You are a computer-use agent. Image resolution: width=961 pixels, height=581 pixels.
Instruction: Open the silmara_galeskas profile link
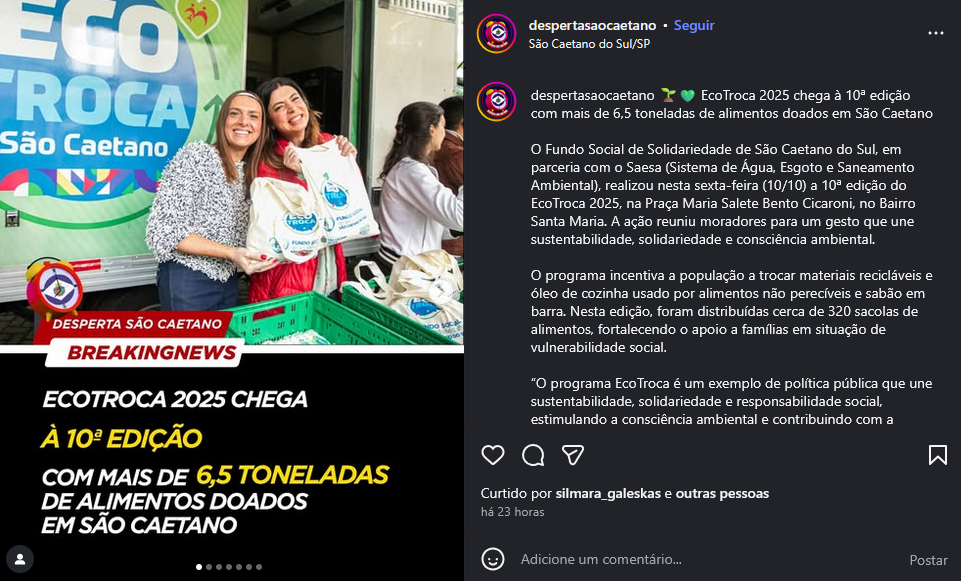[608, 493]
